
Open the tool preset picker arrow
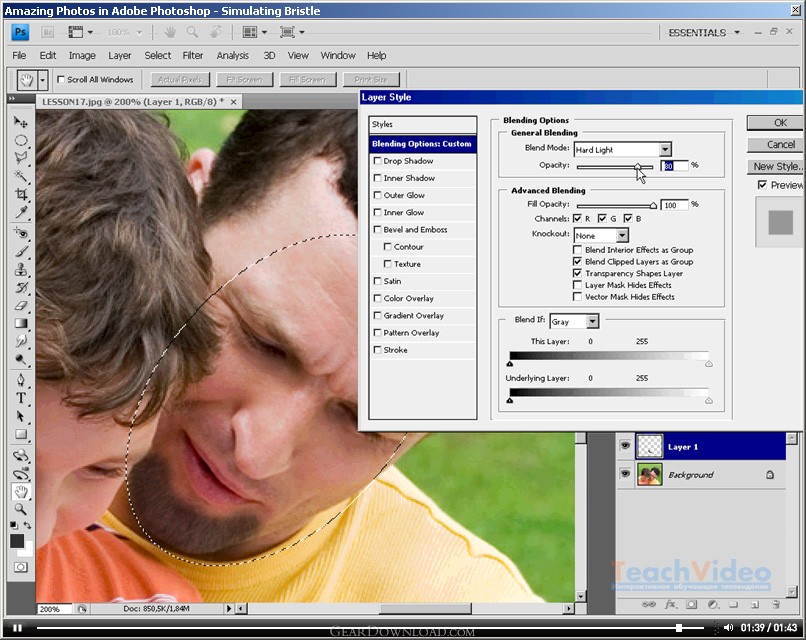point(42,80)
